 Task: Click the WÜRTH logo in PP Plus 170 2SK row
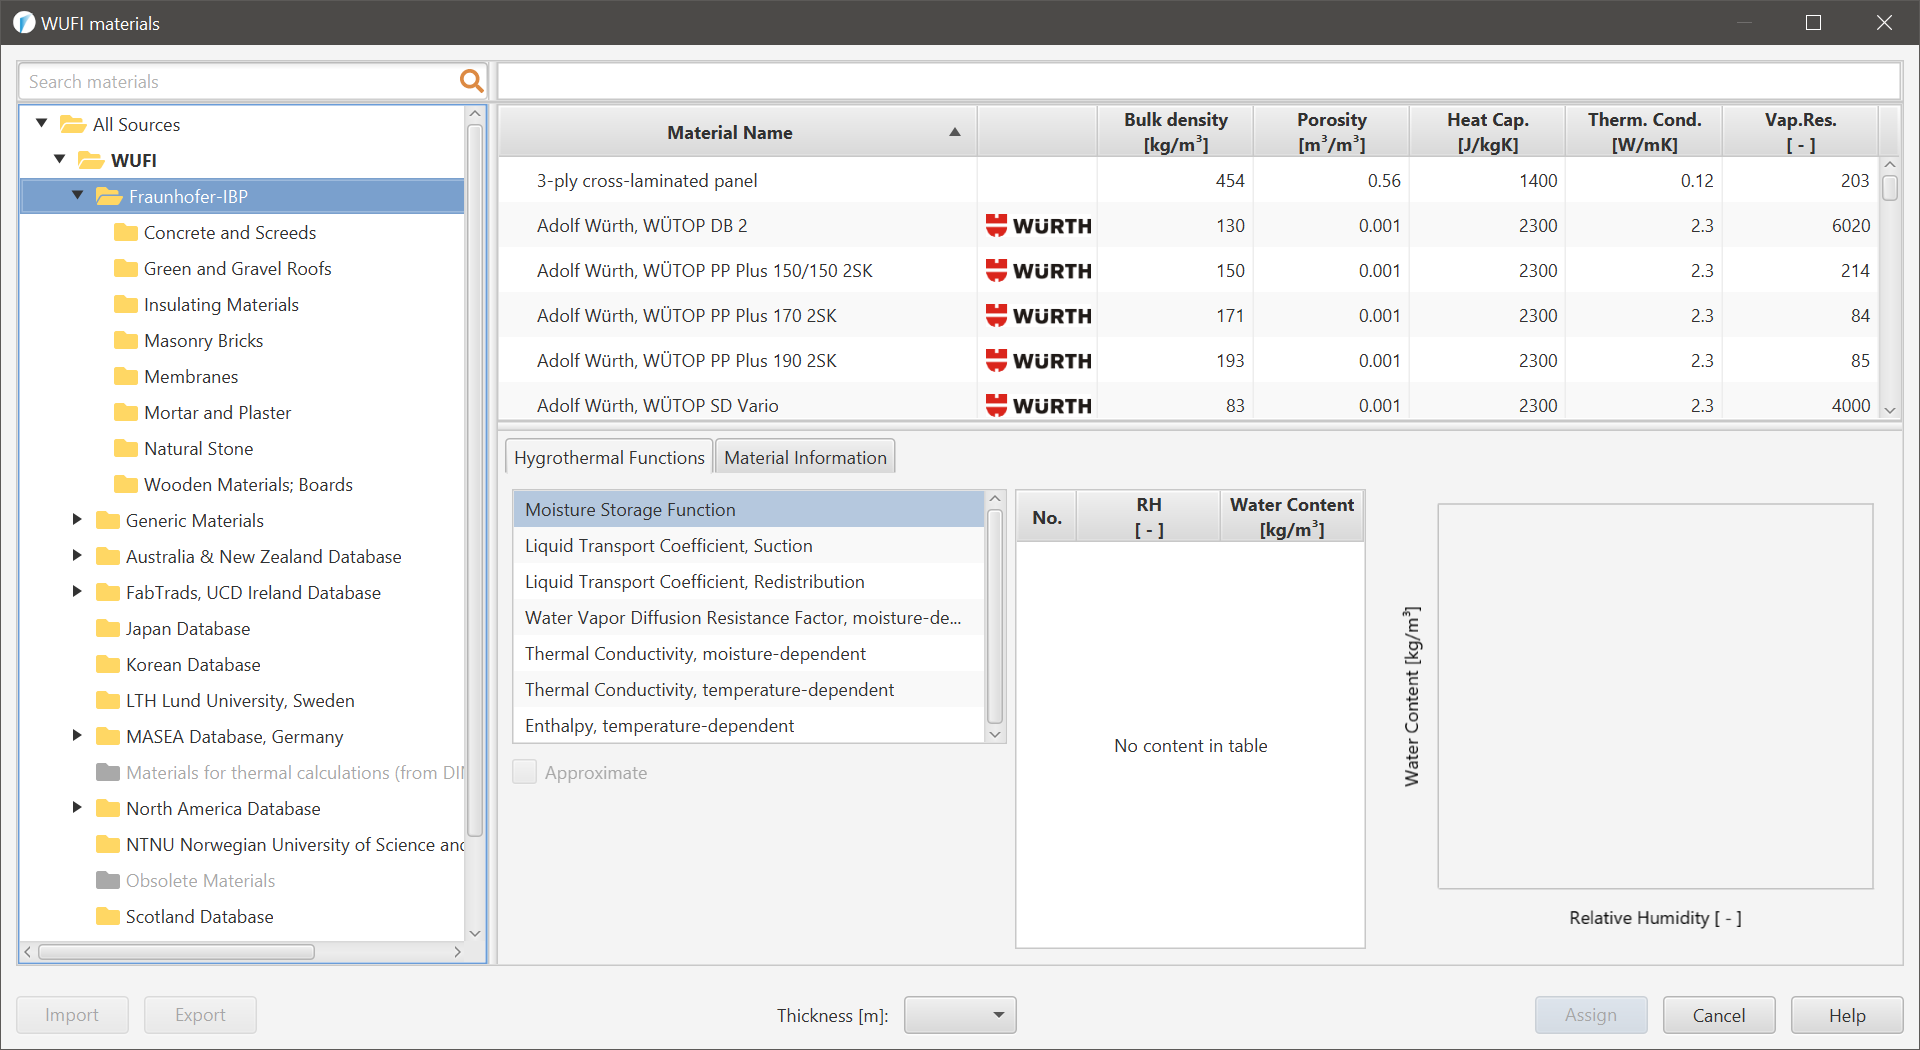point(1038,316)
